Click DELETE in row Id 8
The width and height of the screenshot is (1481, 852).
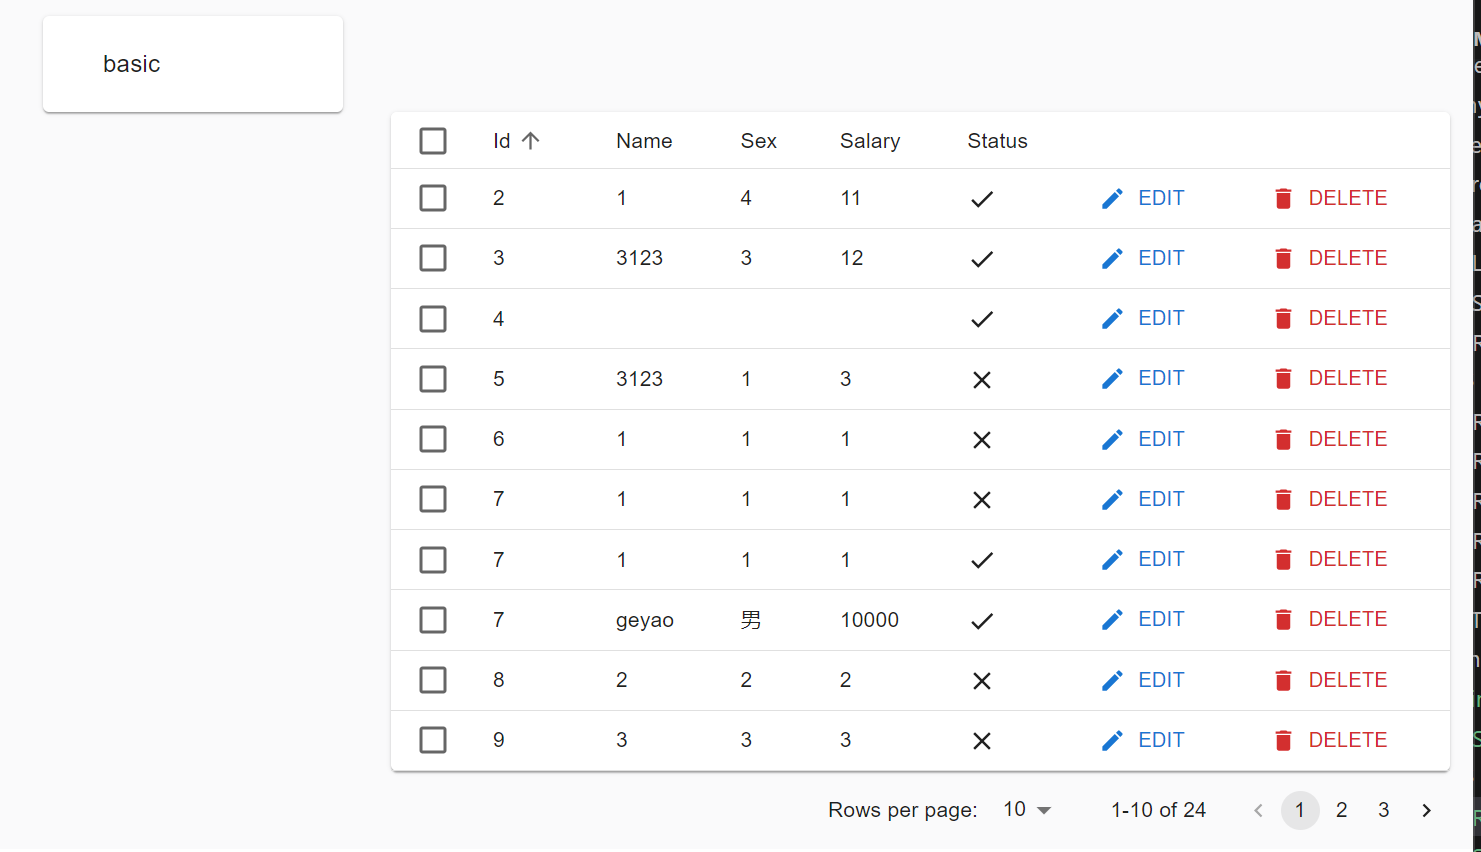pos(1331,680)
